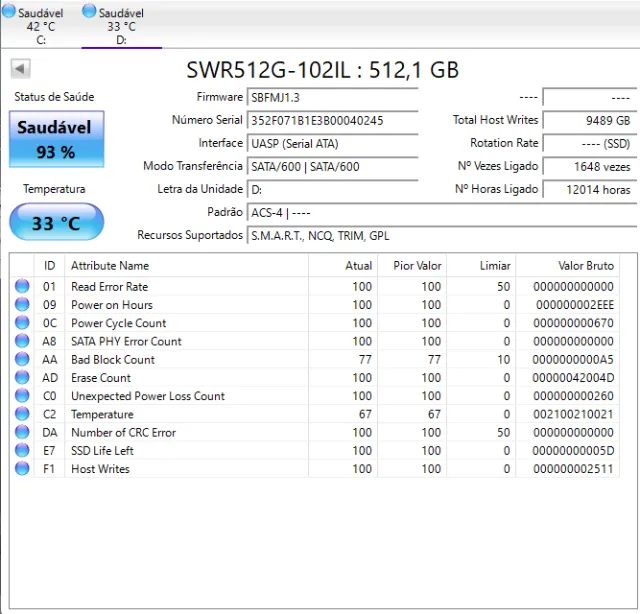Select the Erase Count row name
Screen dimensions: 640x614
click(101, 378)
